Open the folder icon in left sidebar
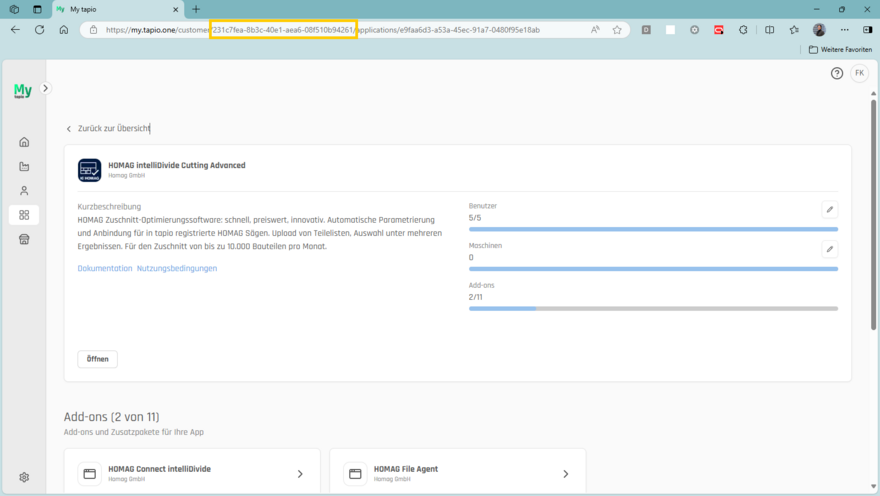 pos(24,167)
